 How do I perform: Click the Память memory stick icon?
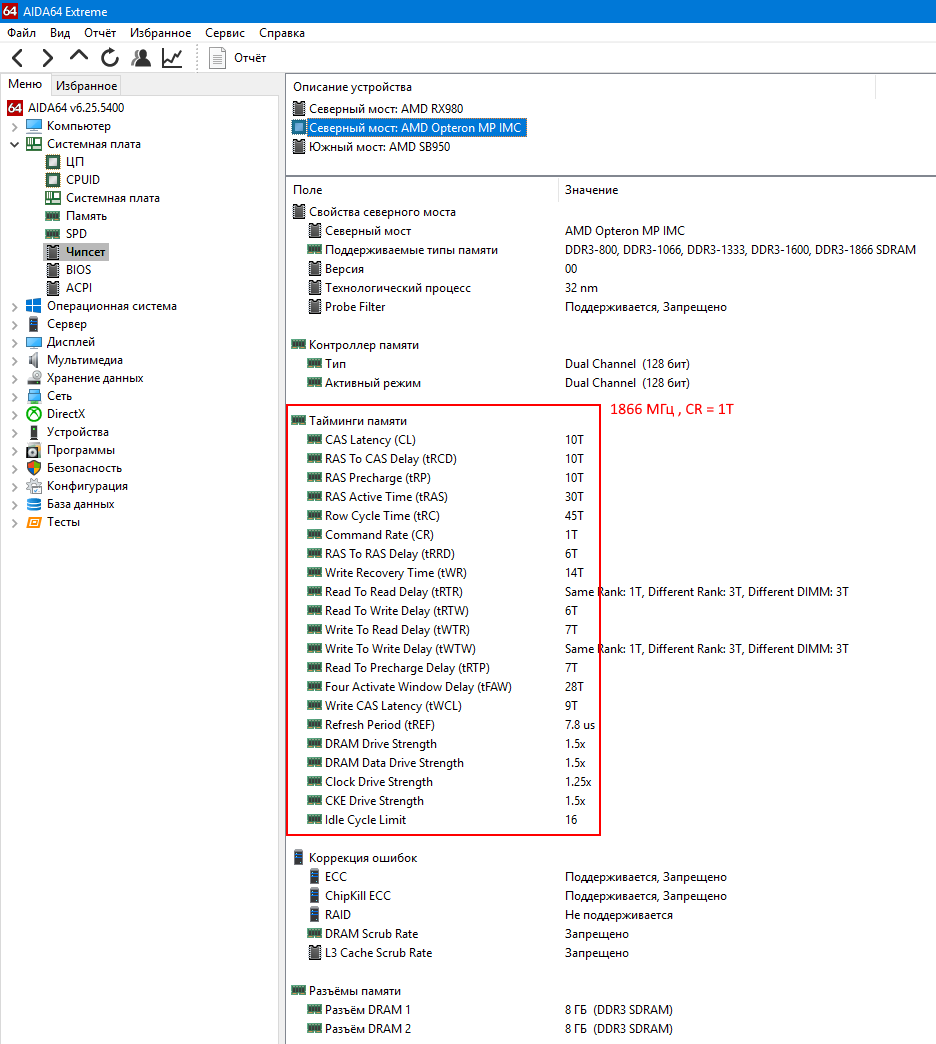point(53,216)
